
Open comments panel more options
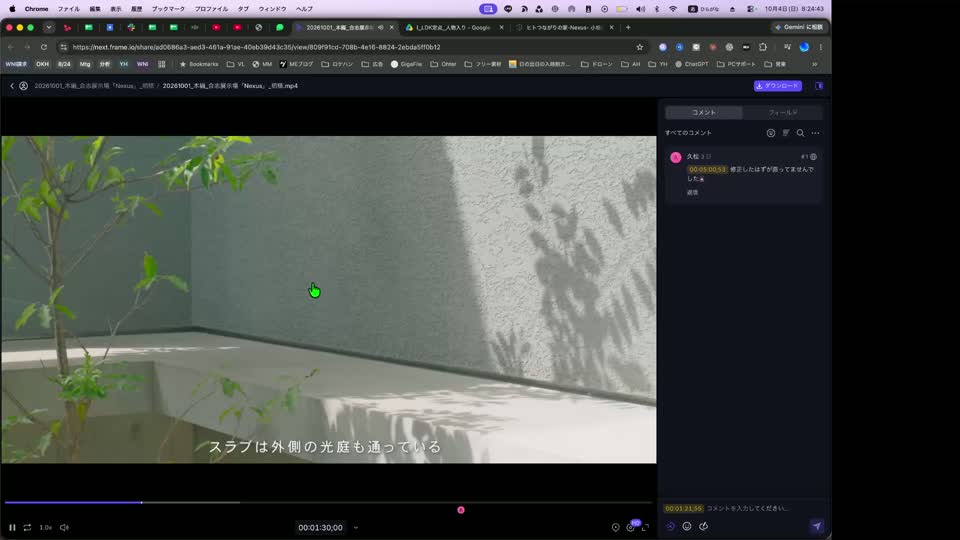[816, 133]
